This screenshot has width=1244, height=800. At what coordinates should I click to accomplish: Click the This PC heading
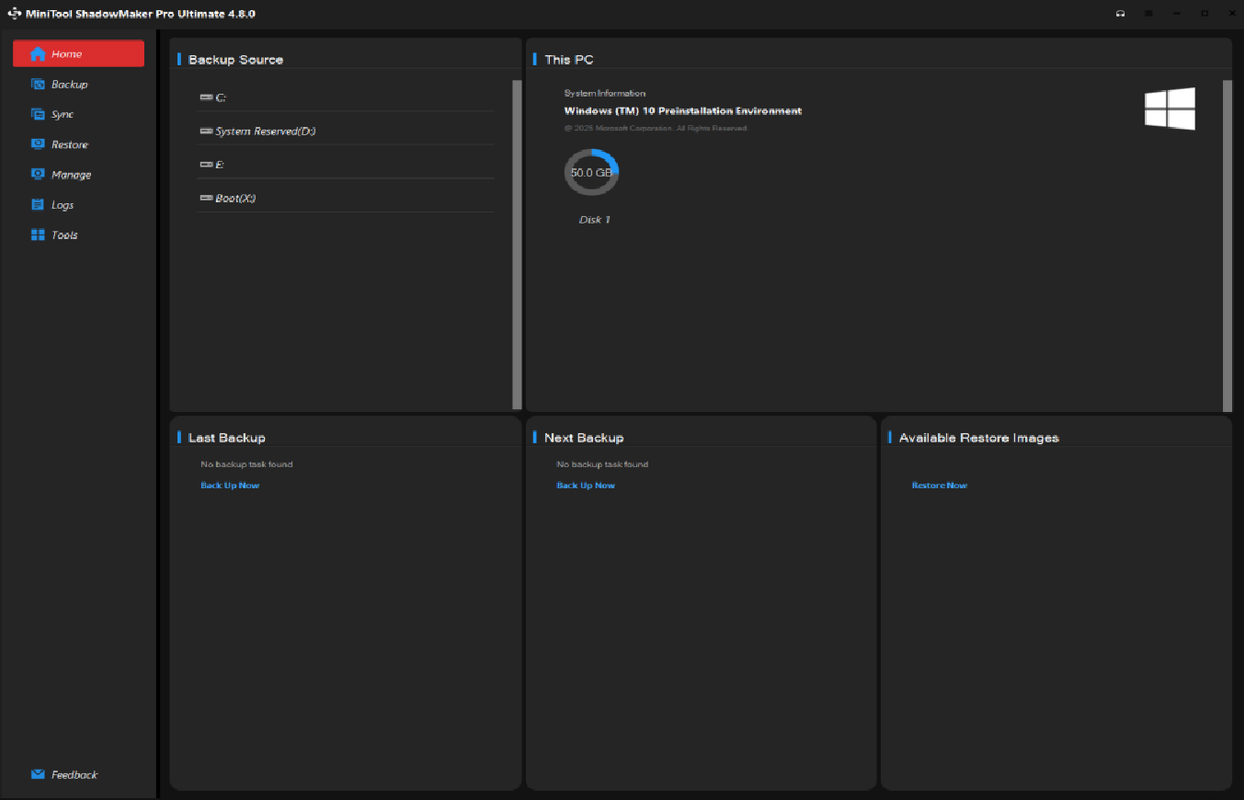[x=569, y=60]
